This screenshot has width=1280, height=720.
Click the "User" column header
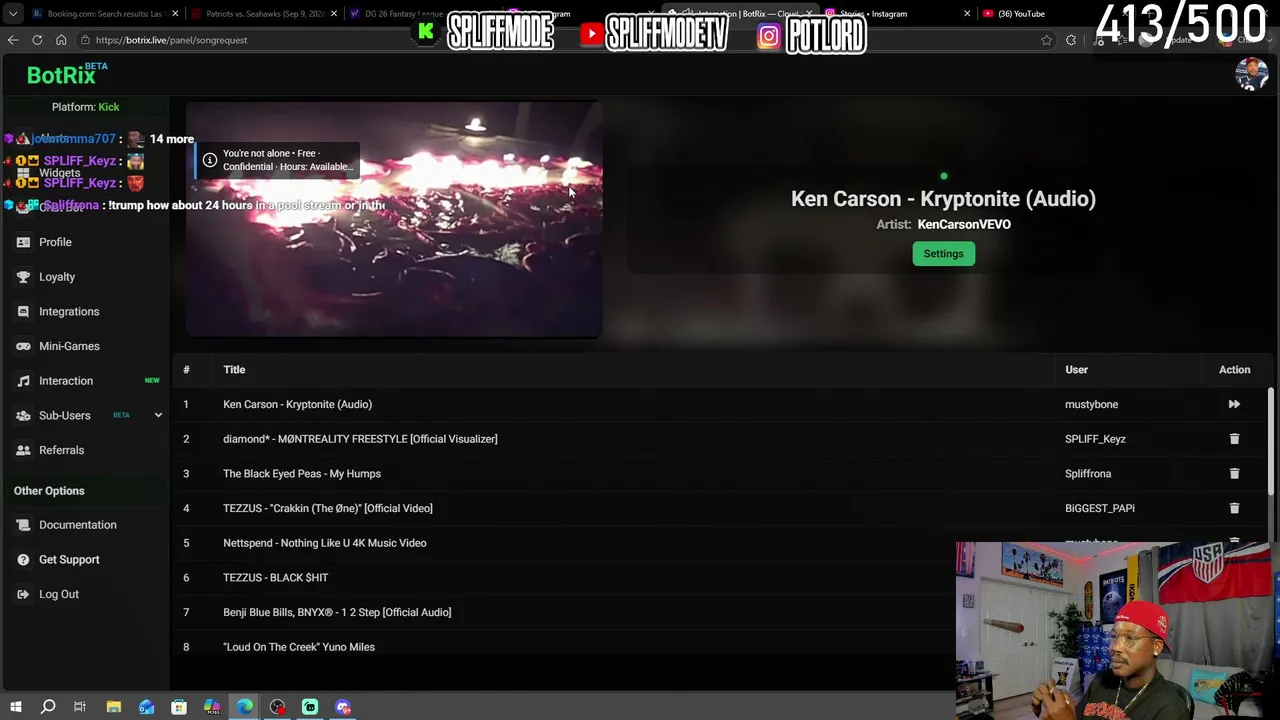1076,370
